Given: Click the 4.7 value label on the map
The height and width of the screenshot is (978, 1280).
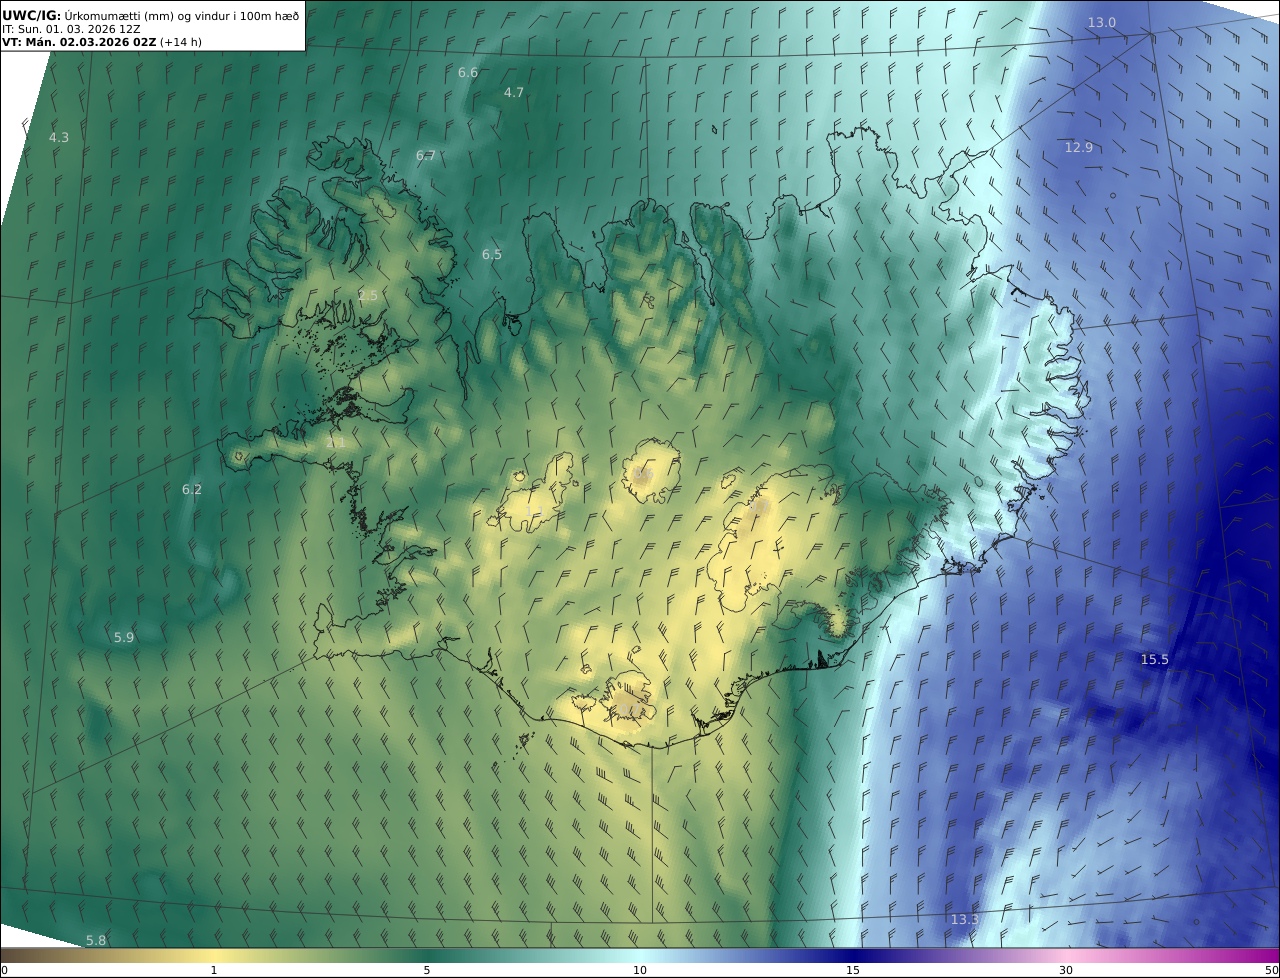Looking at the screenshot, I should 513,92.
